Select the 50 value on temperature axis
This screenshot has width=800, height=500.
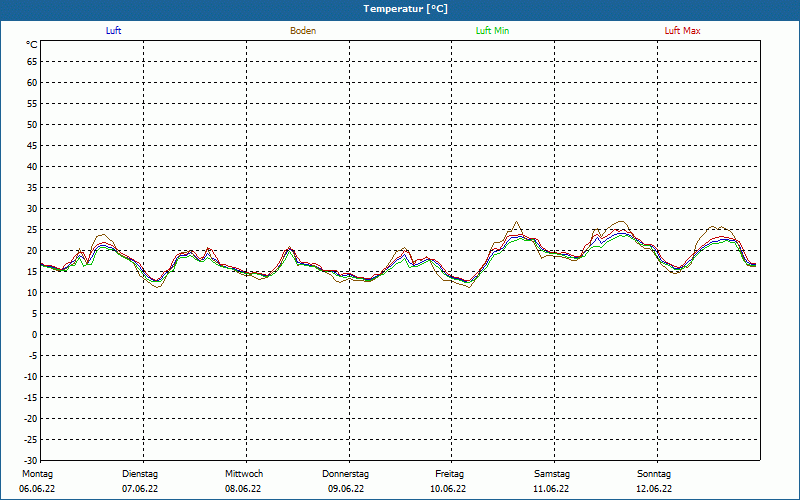pyautogui.click(x=32, y=124)
